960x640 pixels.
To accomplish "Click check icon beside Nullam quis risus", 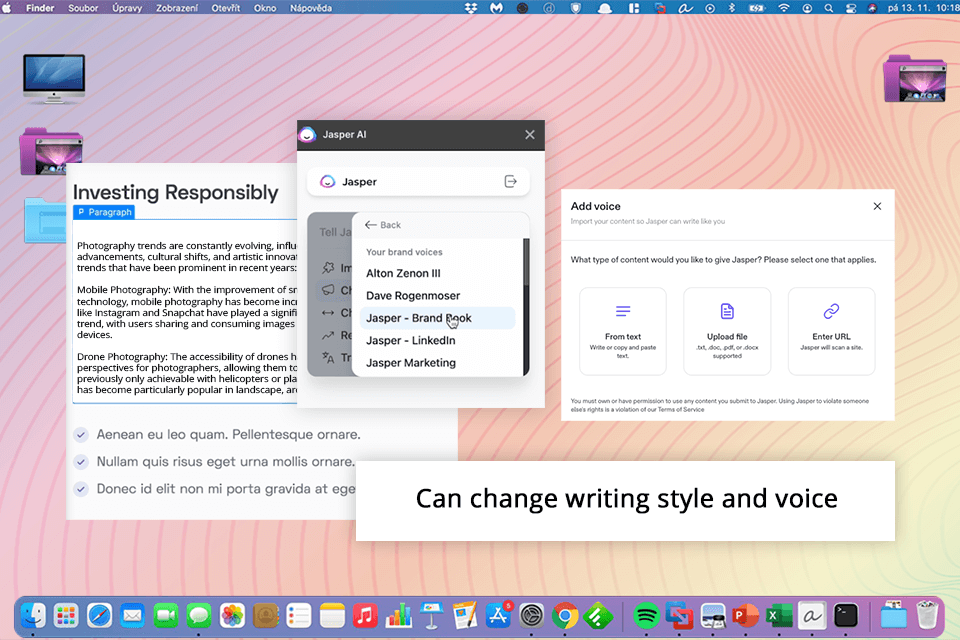I will click(81, 462).
